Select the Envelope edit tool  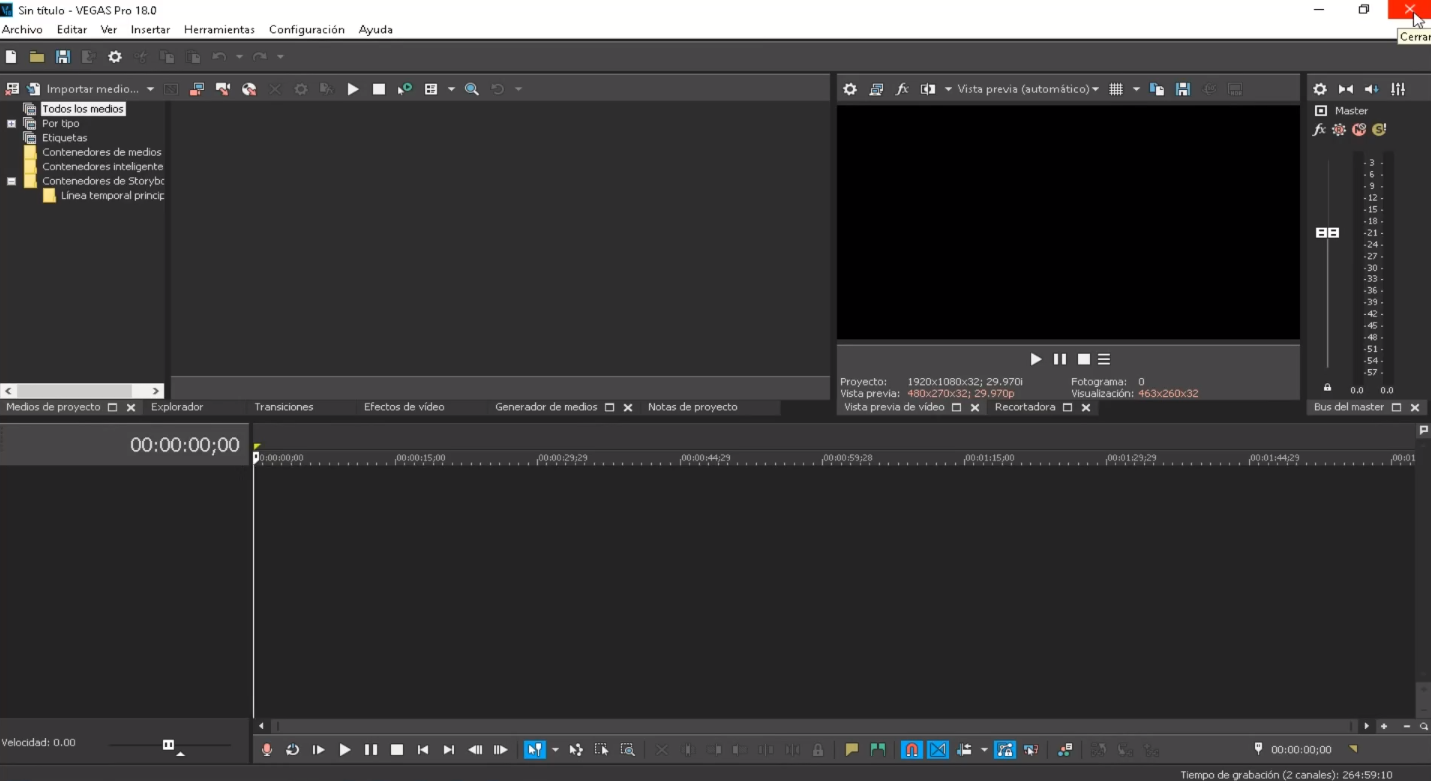click(x=576, y=749)
